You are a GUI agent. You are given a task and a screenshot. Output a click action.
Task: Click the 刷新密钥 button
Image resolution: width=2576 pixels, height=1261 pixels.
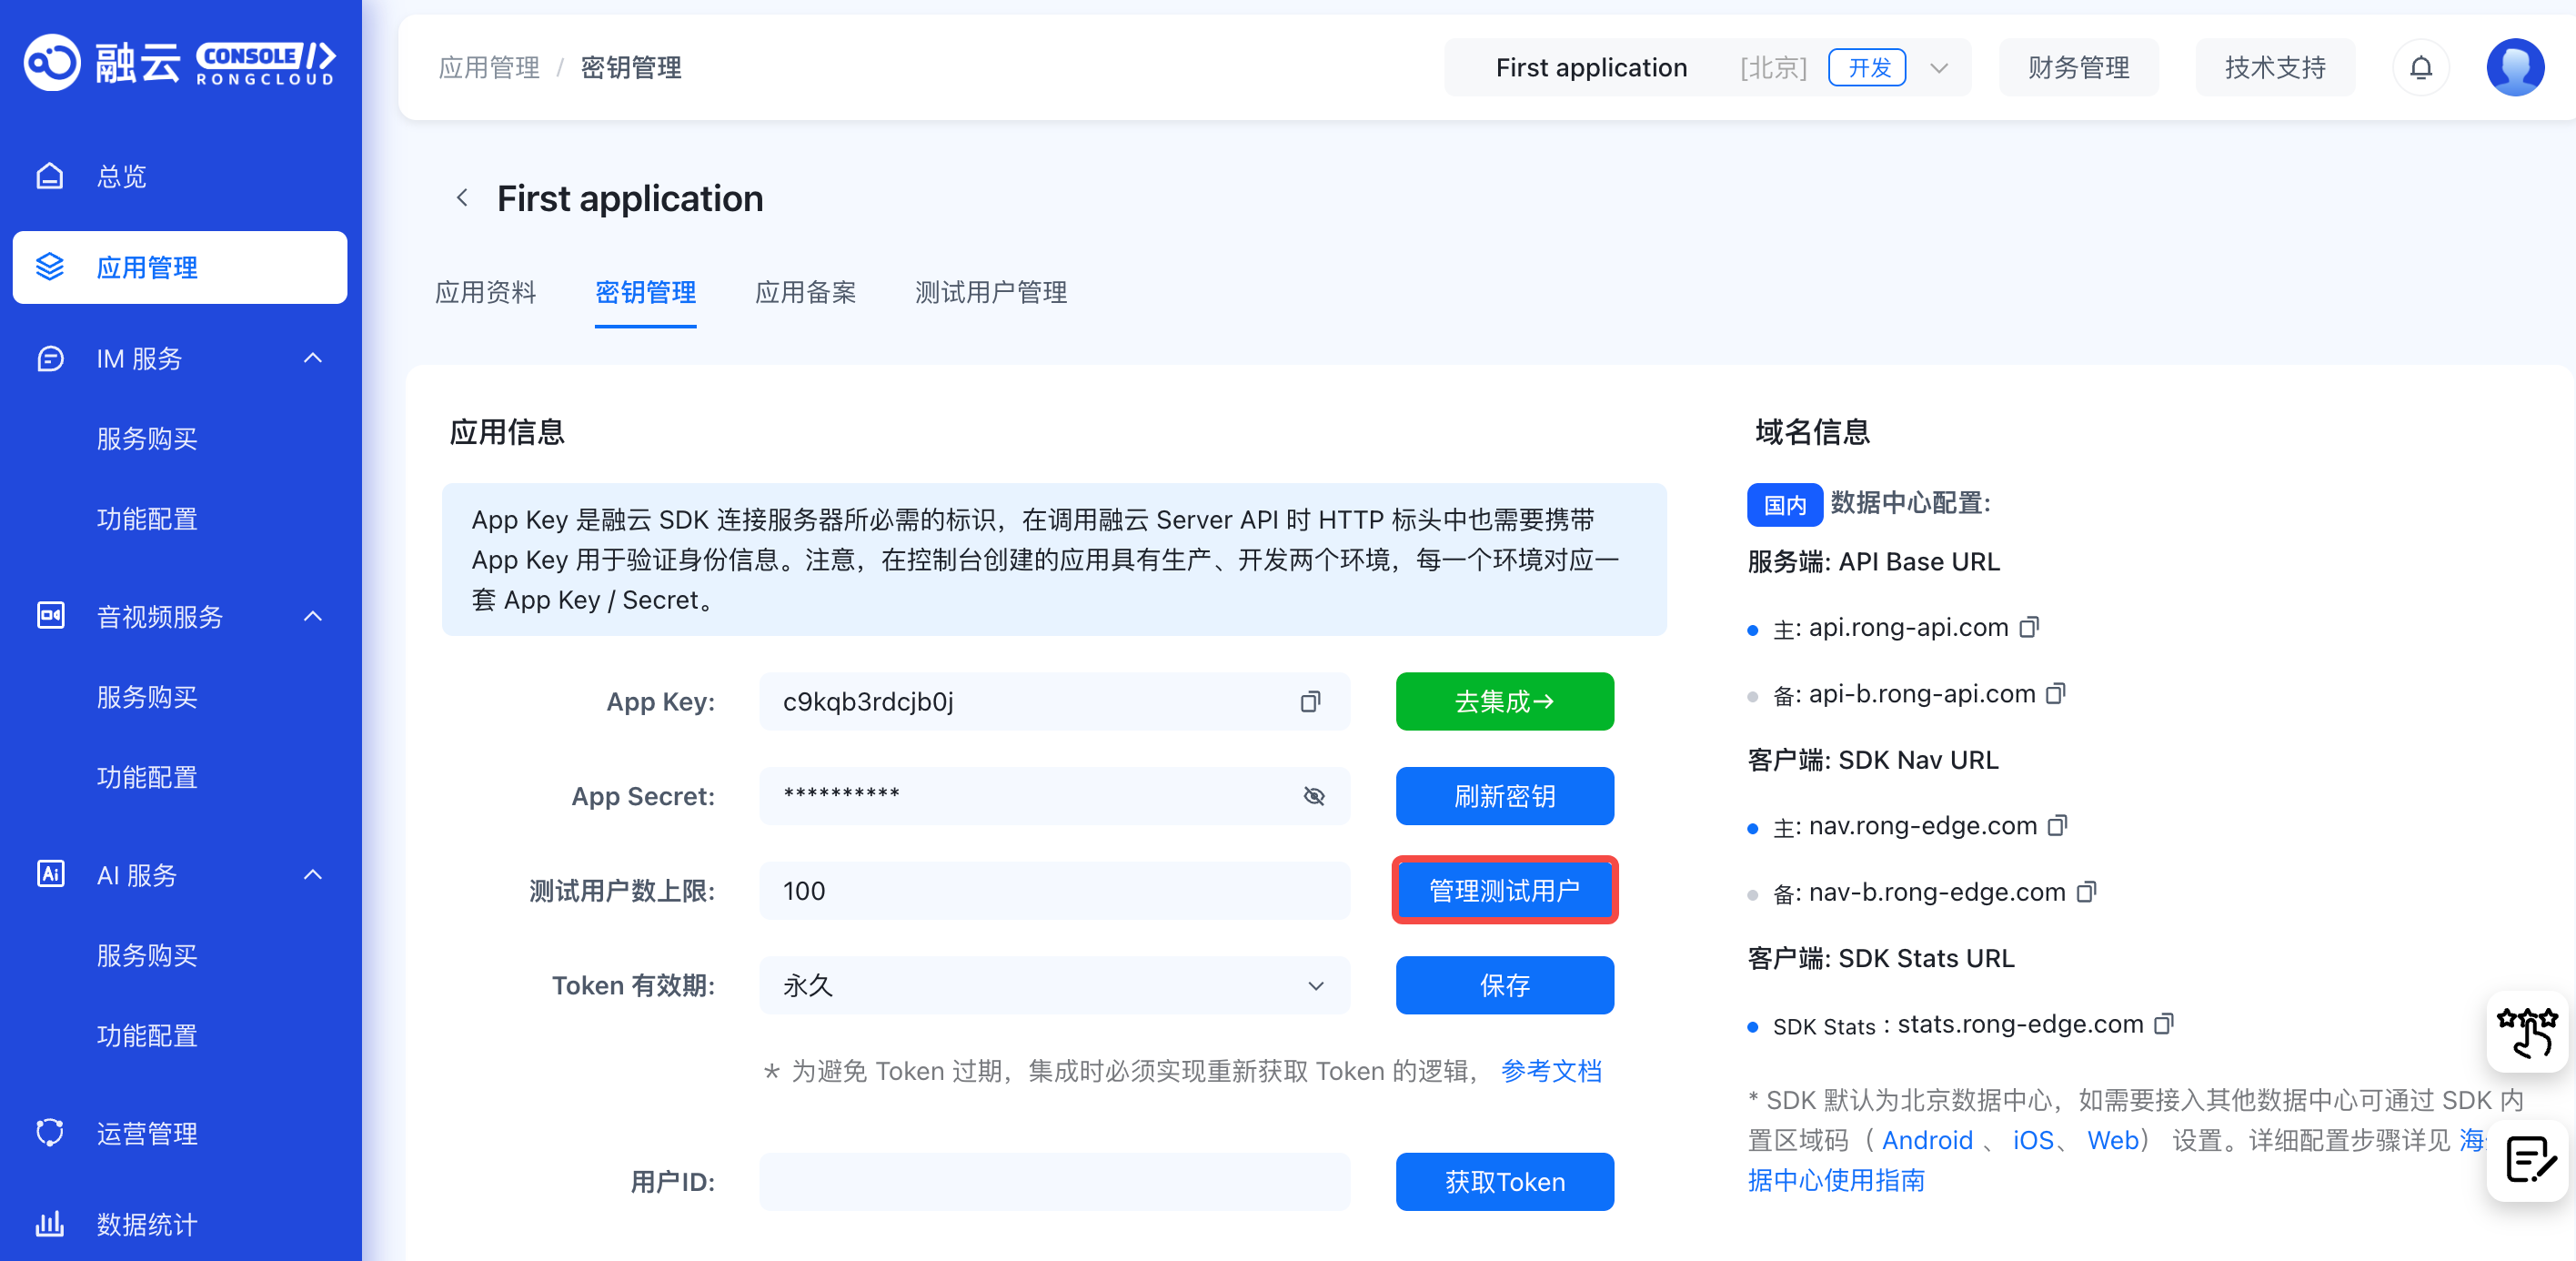(x=1504, y=796)
